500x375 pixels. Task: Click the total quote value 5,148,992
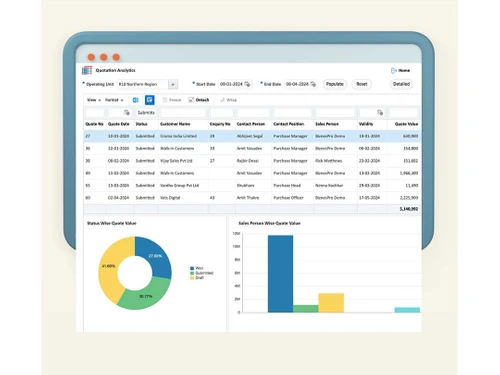pos(409,209)
